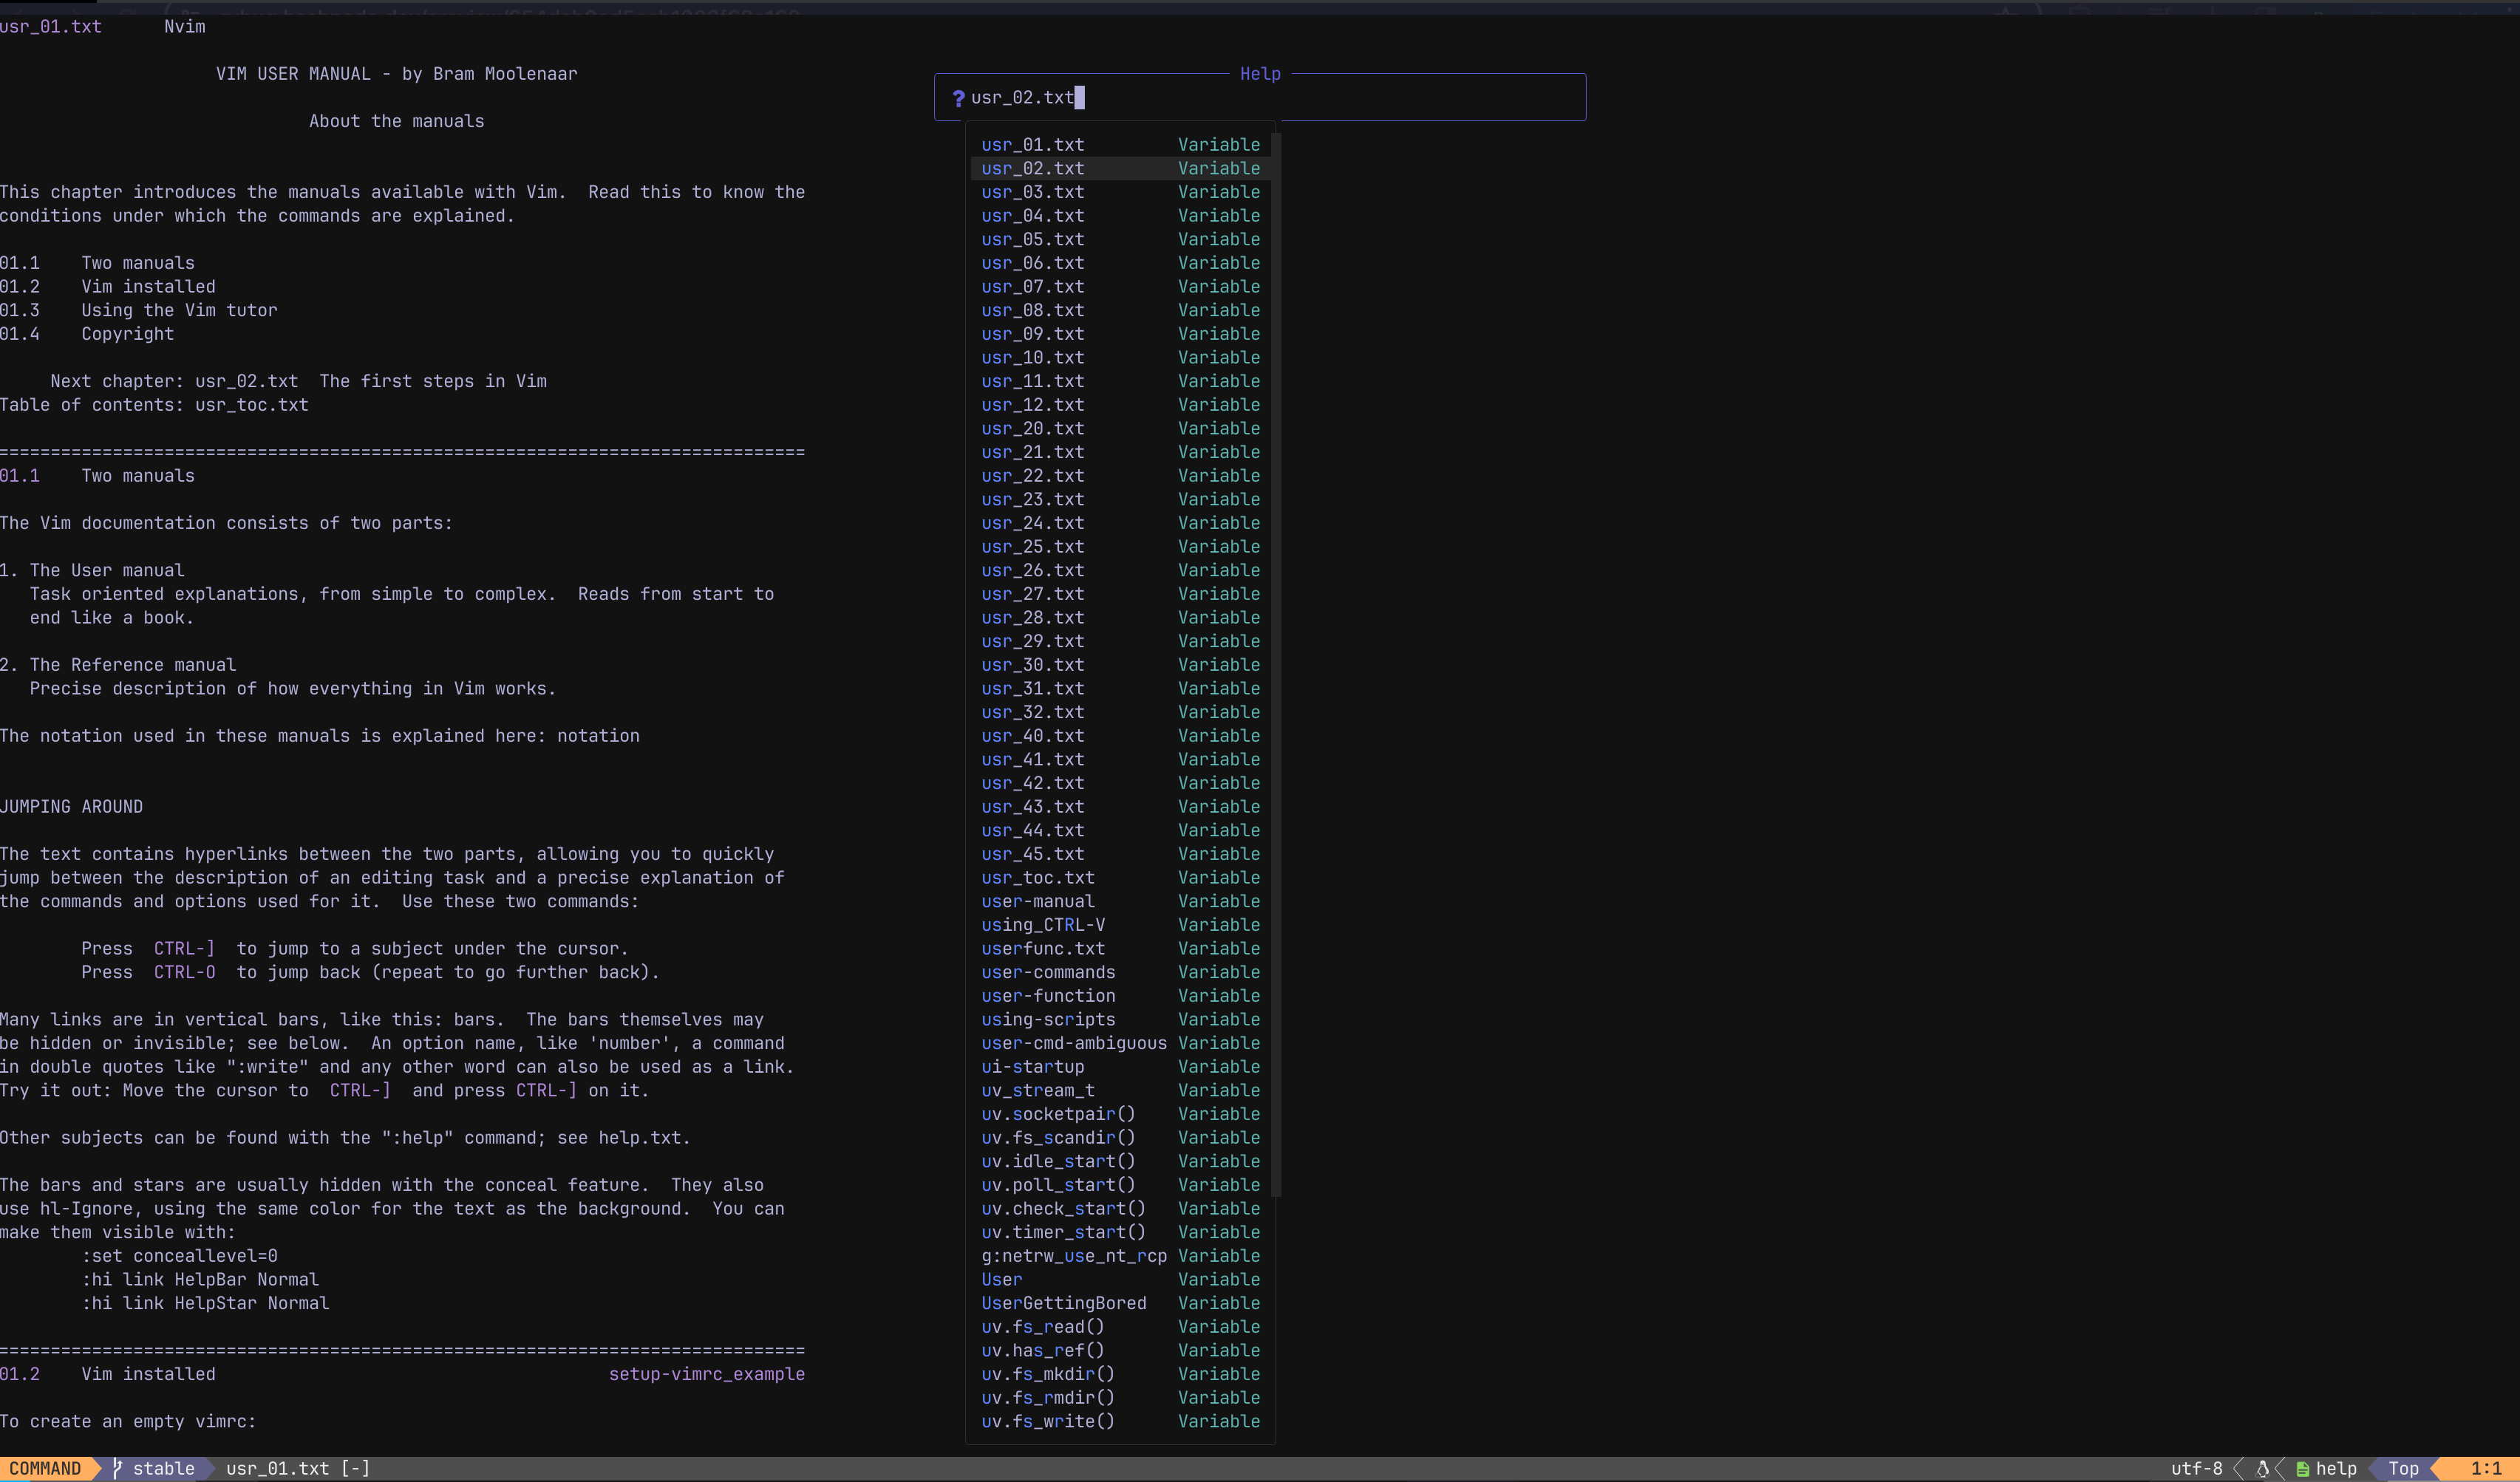Viewport: 2520px width, 1482px height.
Task: Follow the usr_02.txt next chapter link
Action: coord(246,381)
